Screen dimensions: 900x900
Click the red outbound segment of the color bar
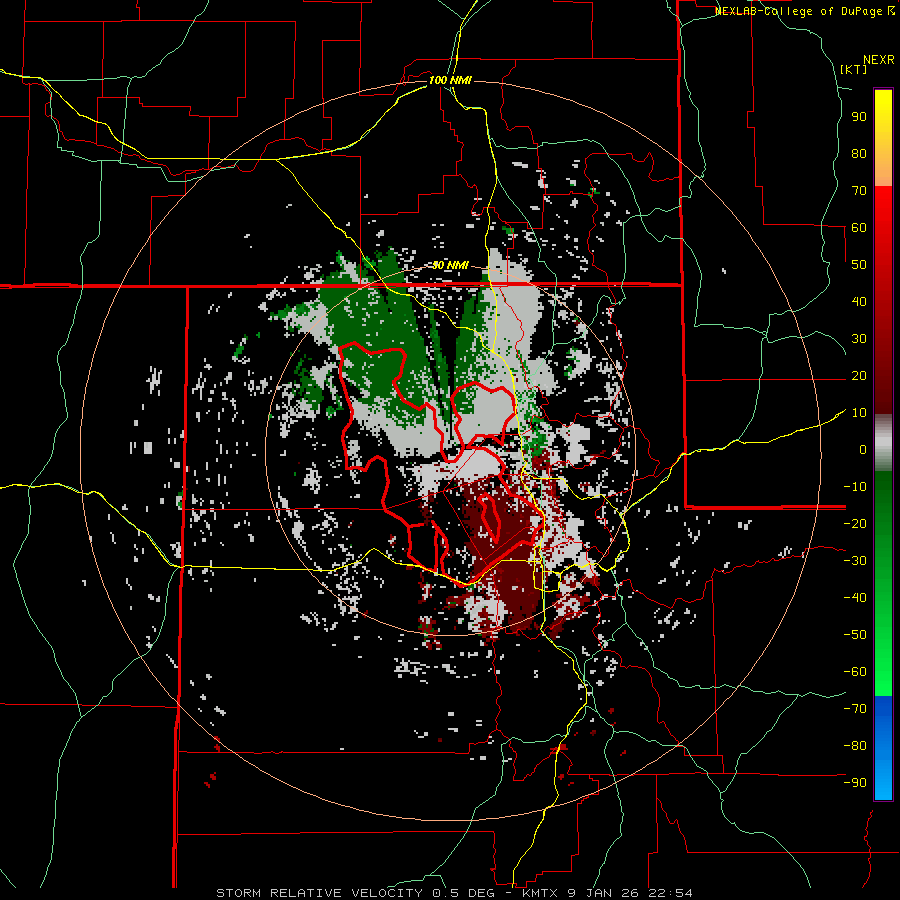click(x=883, y=300)
